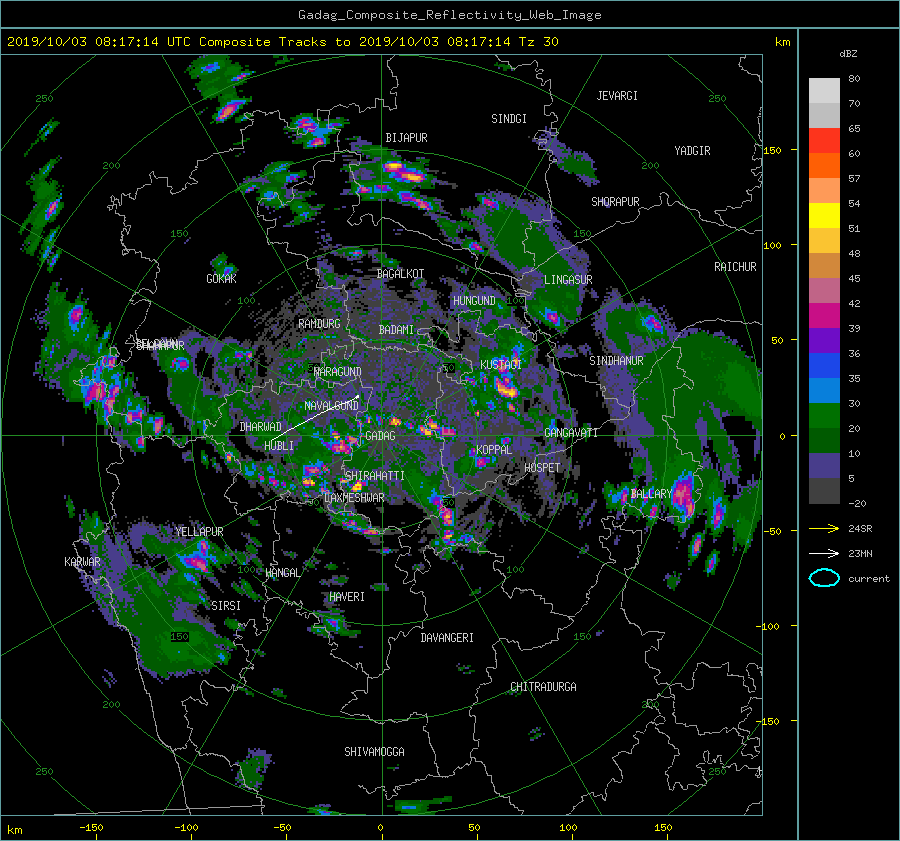
Task: Click the RAICHUR city label
Action: point(735,267)
